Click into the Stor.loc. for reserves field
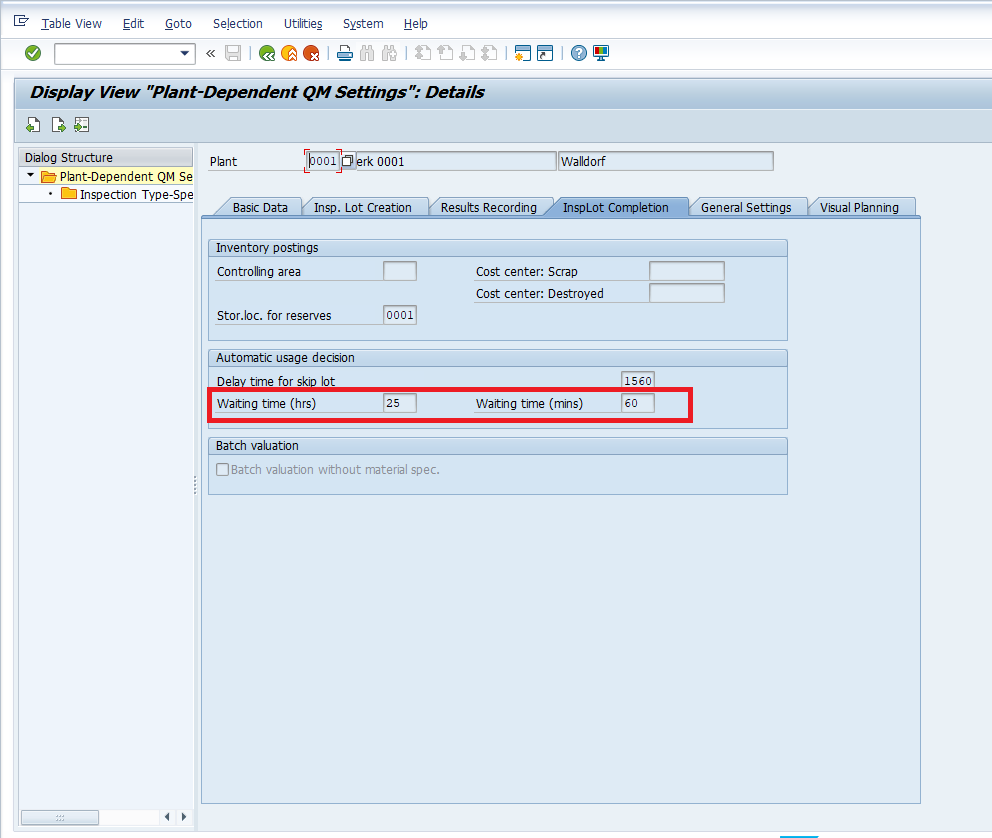992x838 pixels. (400, 315)
